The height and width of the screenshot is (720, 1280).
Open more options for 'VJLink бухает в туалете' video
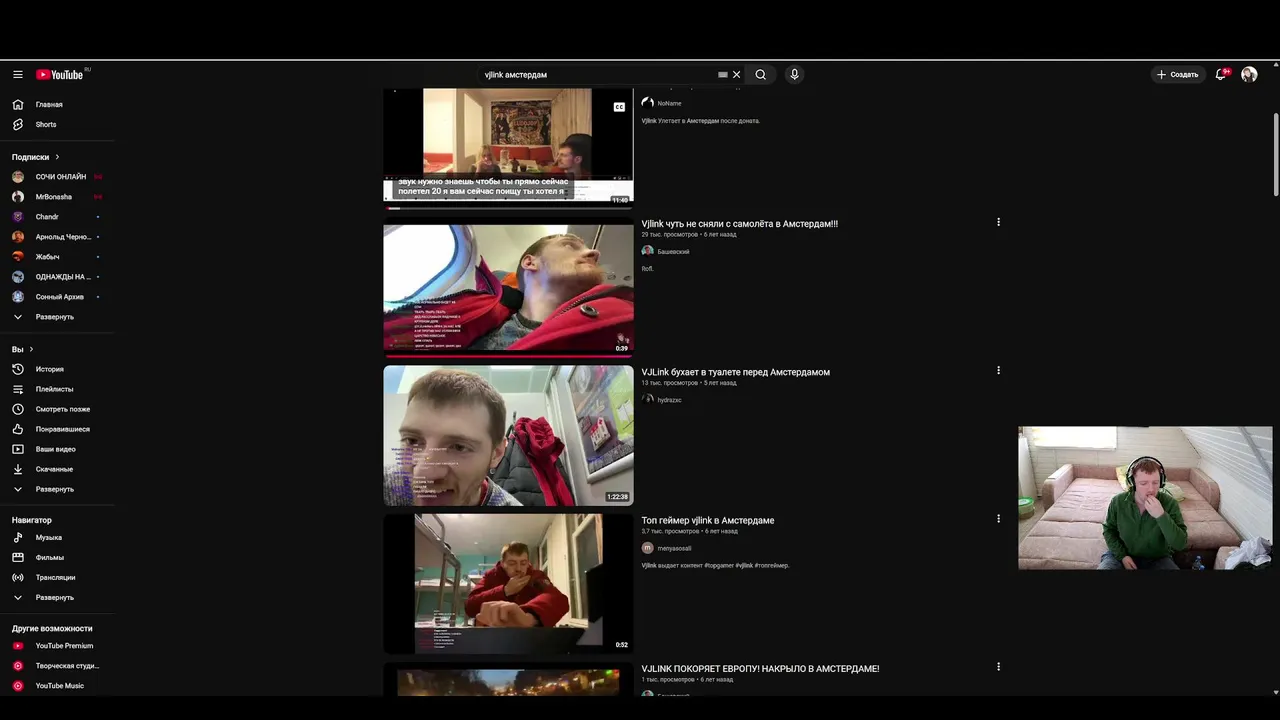[998, 370]
